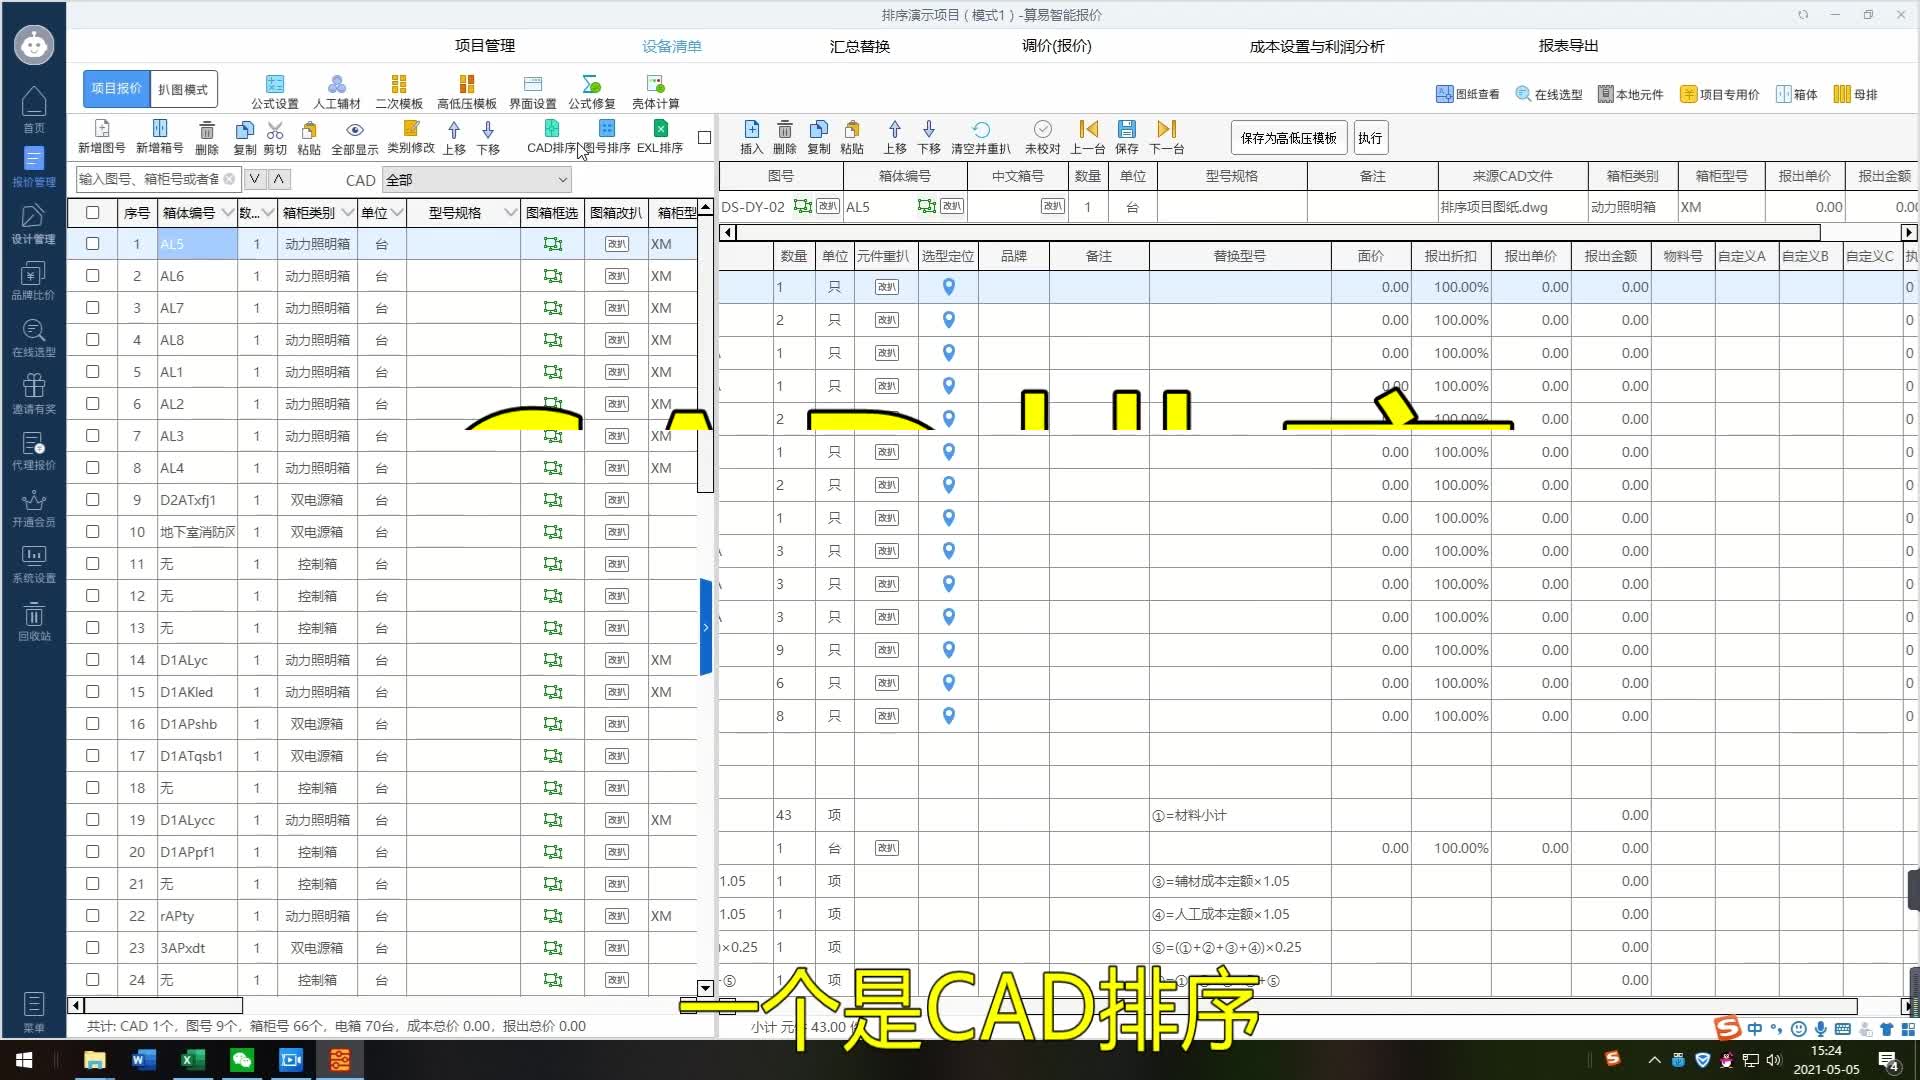This screenshot has width=1920, height=1080.
Task: Switch to 扒图模式 button
Action: coord(183,89)
